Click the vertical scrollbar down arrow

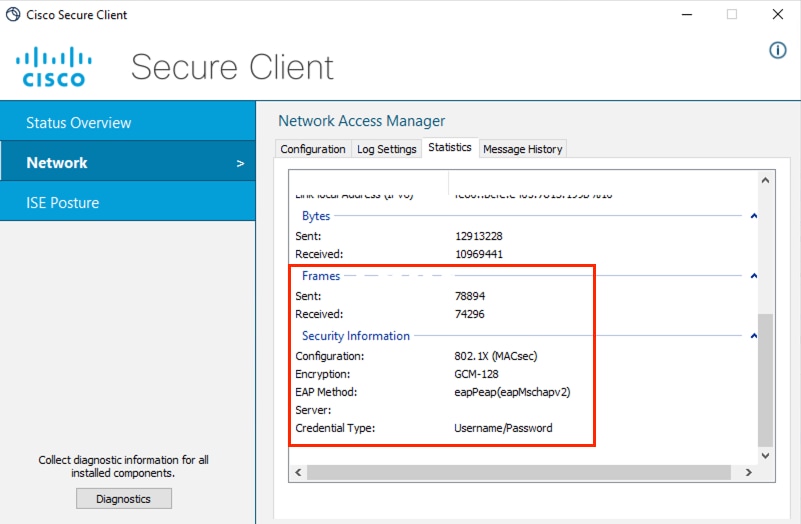click(x=765, y=454)
